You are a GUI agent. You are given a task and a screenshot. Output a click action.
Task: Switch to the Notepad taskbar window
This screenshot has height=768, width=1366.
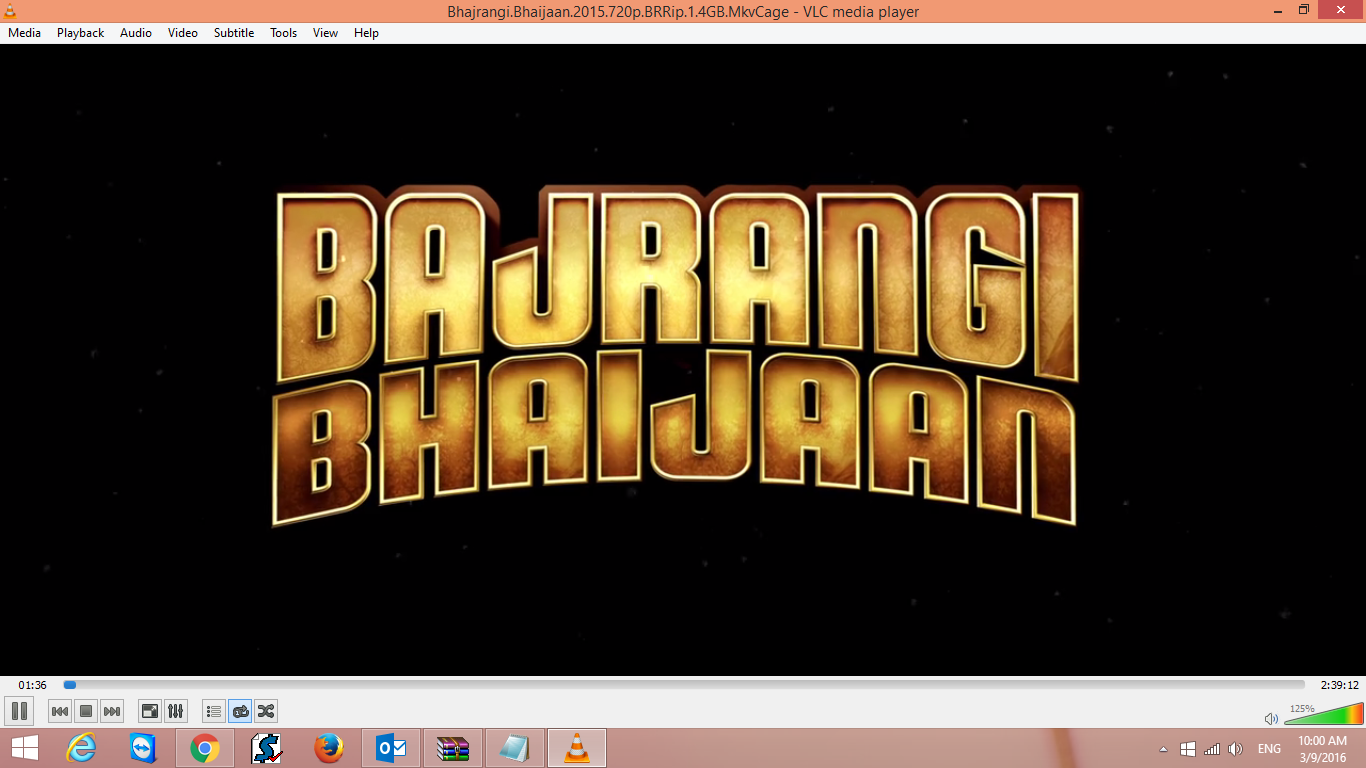coord(515,748)
